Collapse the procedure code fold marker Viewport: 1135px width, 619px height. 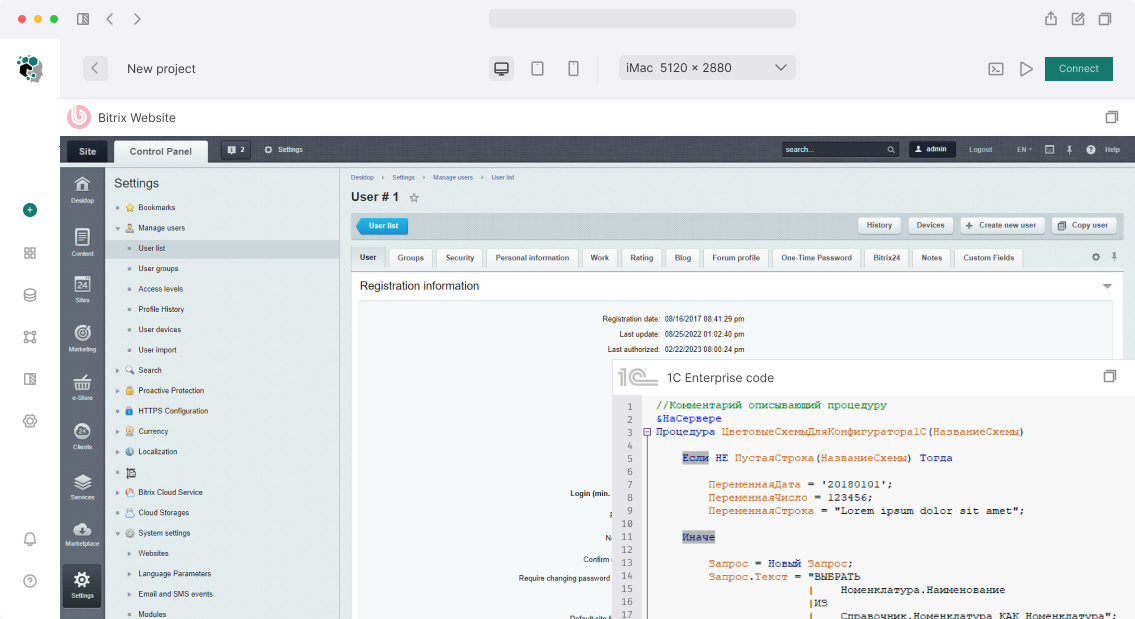[x=647, y=432]
